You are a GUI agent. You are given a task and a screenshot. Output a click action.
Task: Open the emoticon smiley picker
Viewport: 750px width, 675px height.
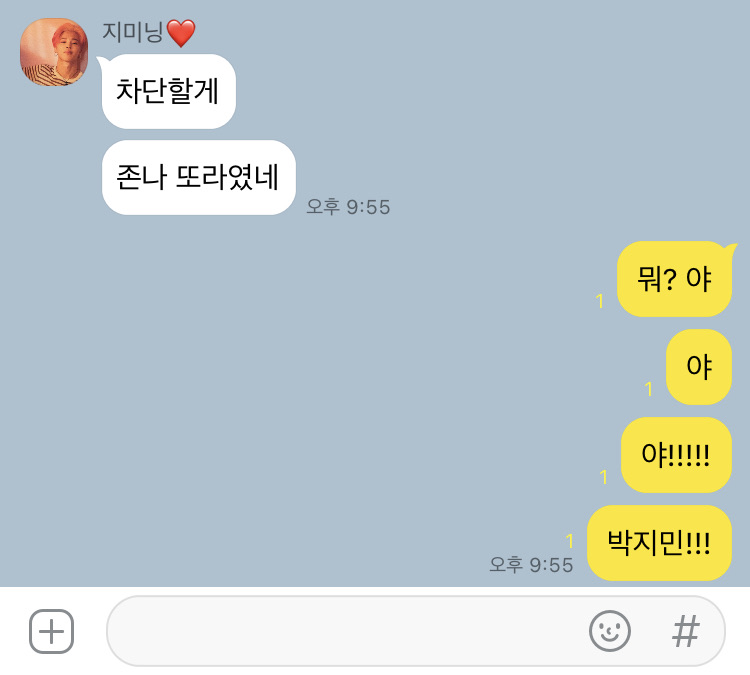click(609, 631)
